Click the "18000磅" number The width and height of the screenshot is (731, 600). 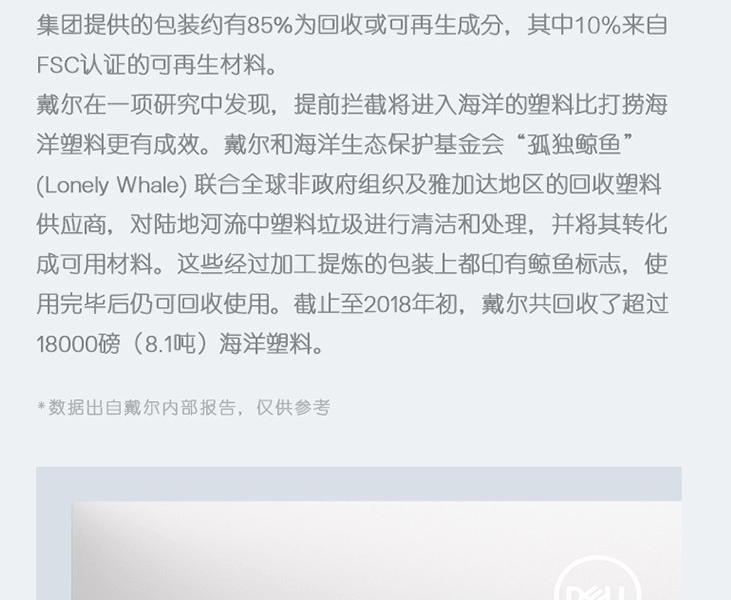78,344
